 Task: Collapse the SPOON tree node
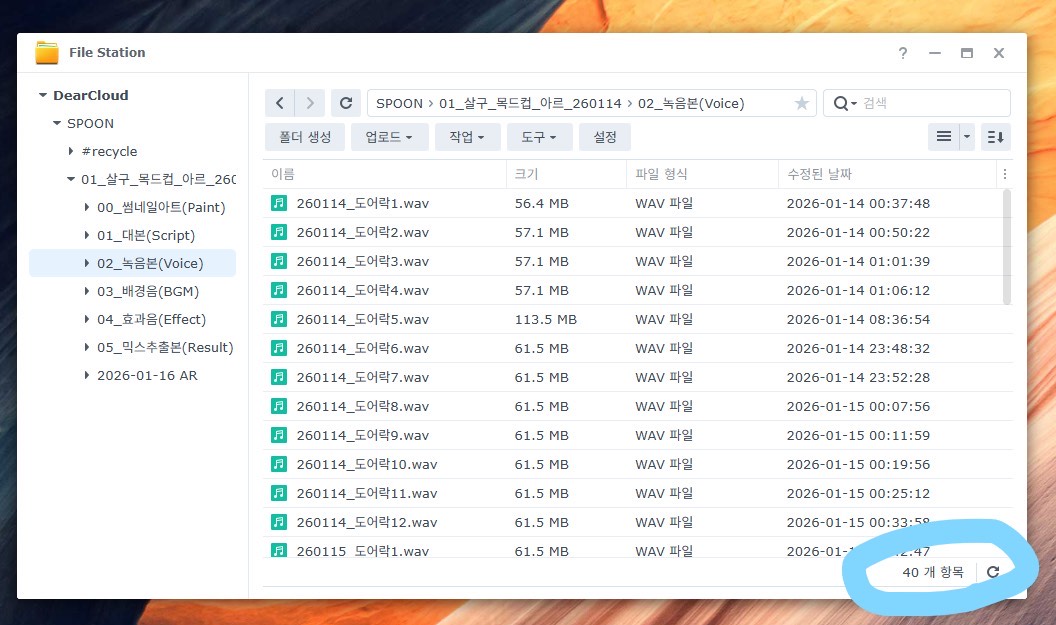58,124
